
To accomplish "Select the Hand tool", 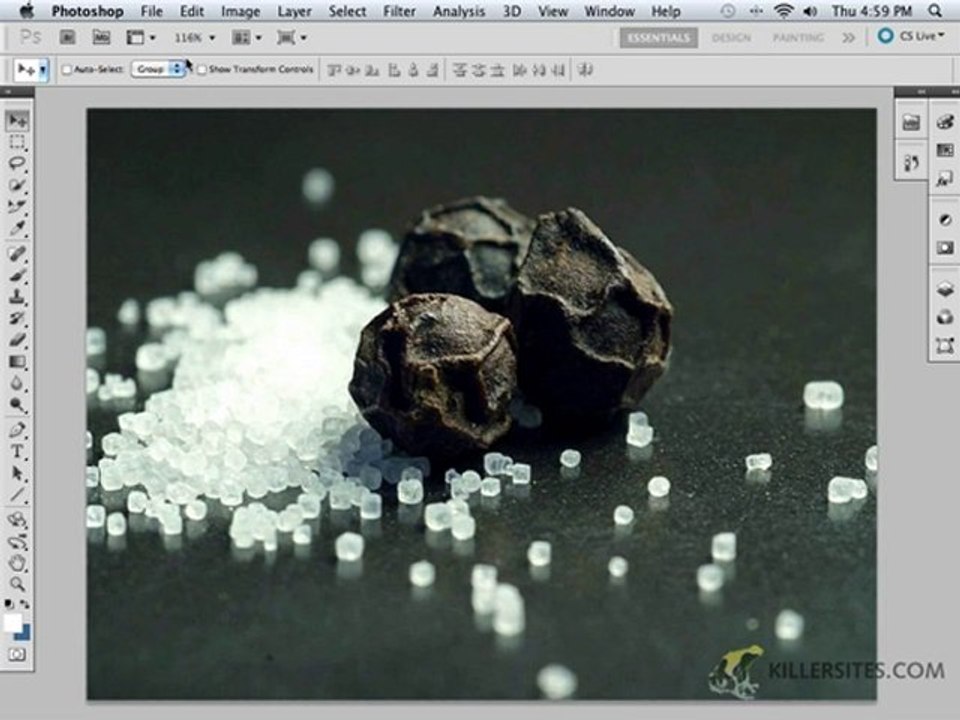I will coord(17,563).
